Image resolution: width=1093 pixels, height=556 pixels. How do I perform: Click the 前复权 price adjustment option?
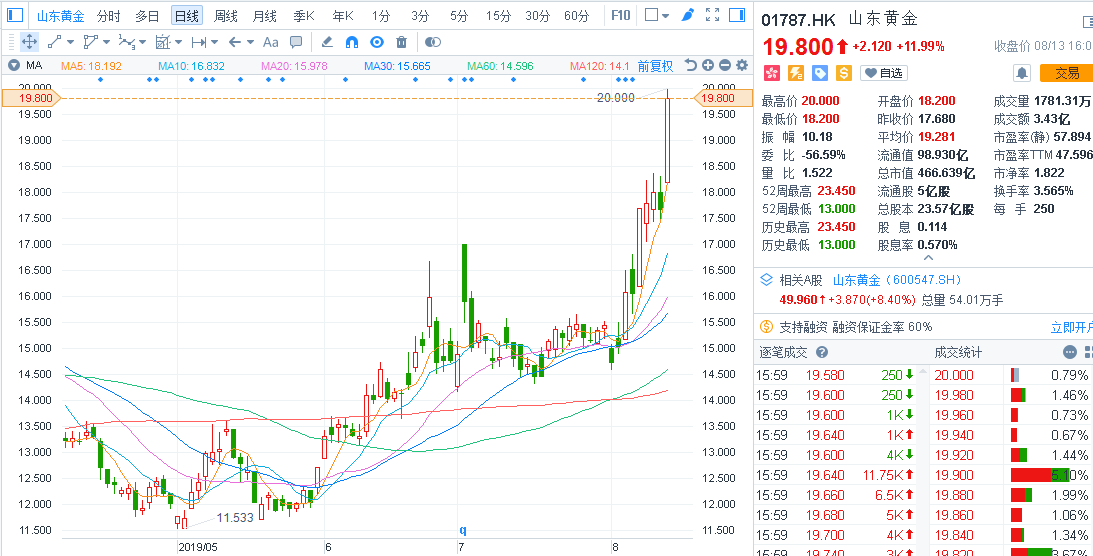tap(655, 66)
